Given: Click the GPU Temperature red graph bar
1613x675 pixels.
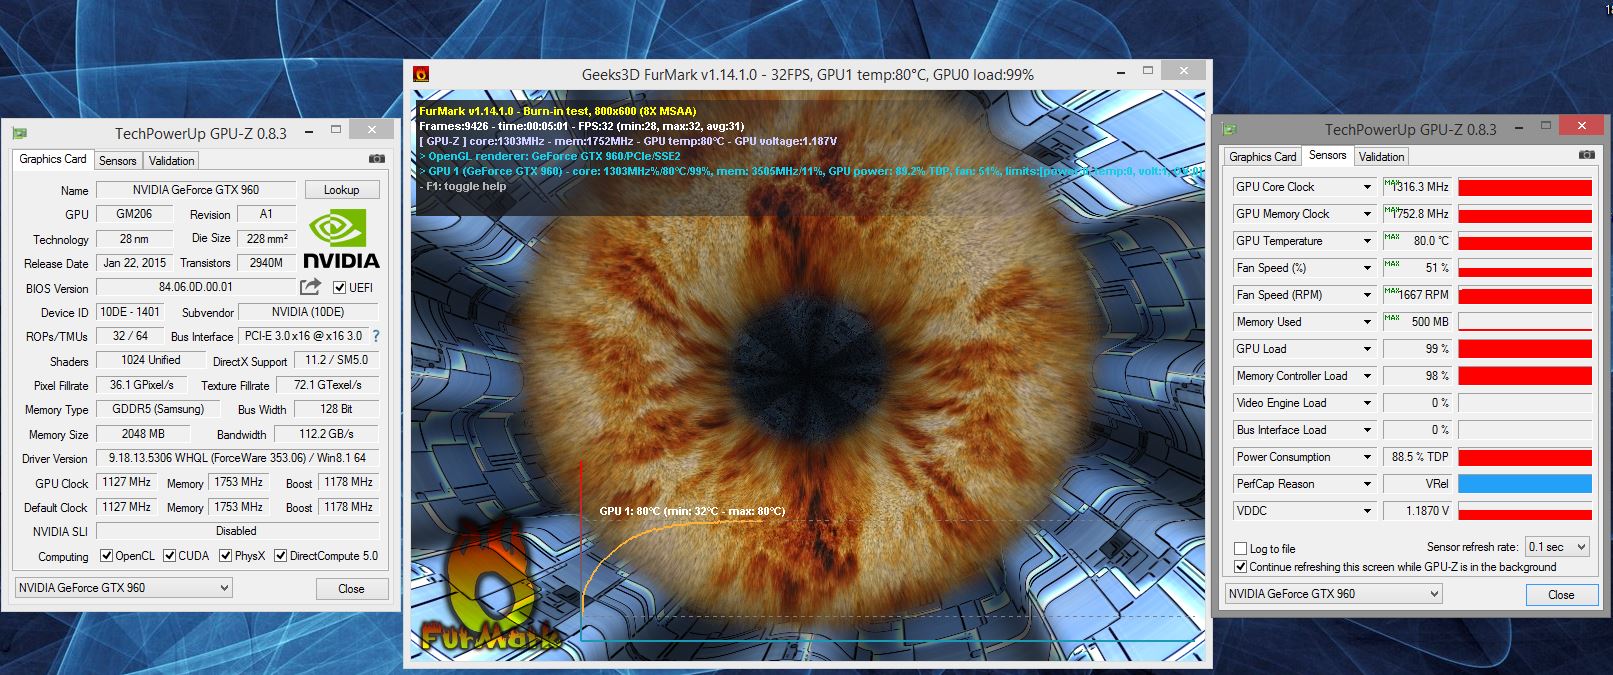Looking at the screenshot, I should point(1524,241).
